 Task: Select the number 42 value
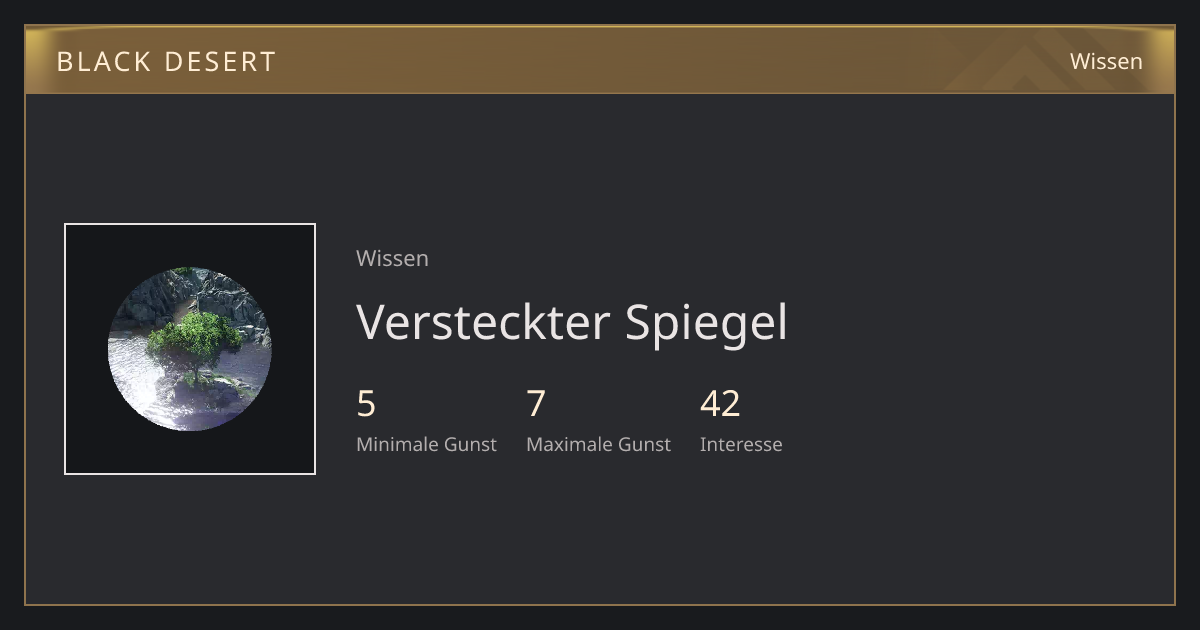[720, 404]
